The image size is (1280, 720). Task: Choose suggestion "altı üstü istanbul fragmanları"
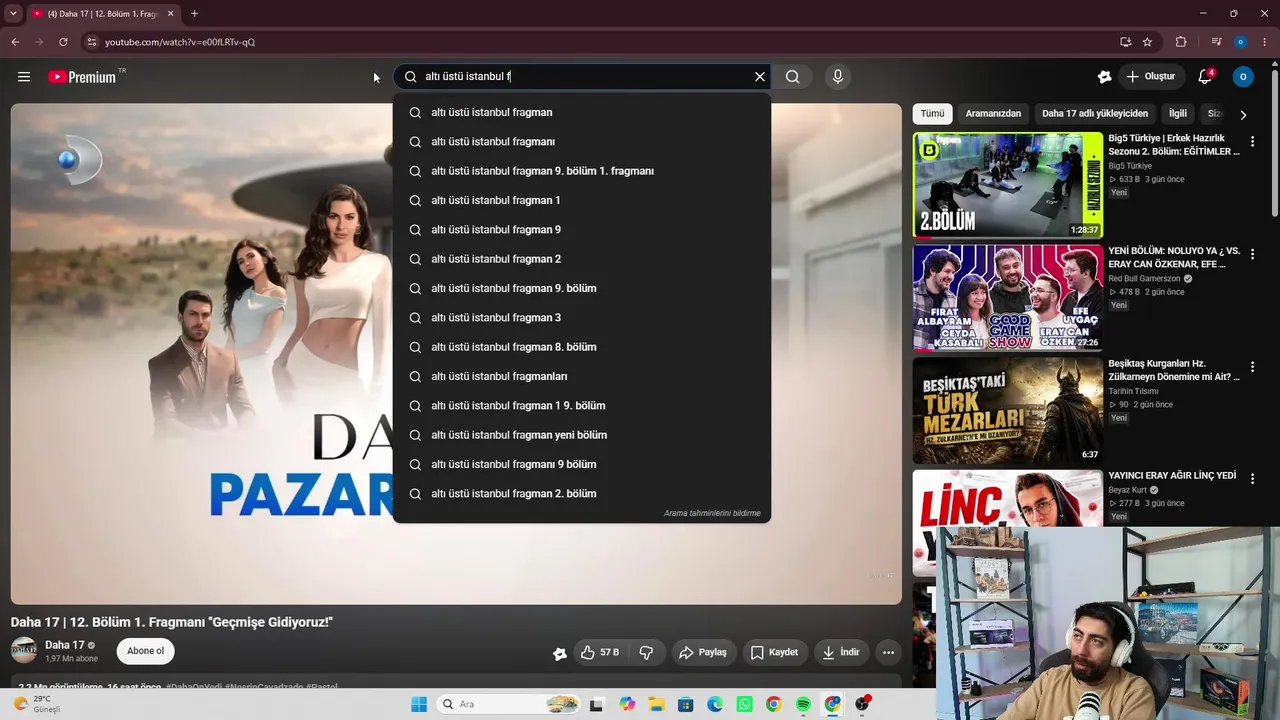point(582,377)
